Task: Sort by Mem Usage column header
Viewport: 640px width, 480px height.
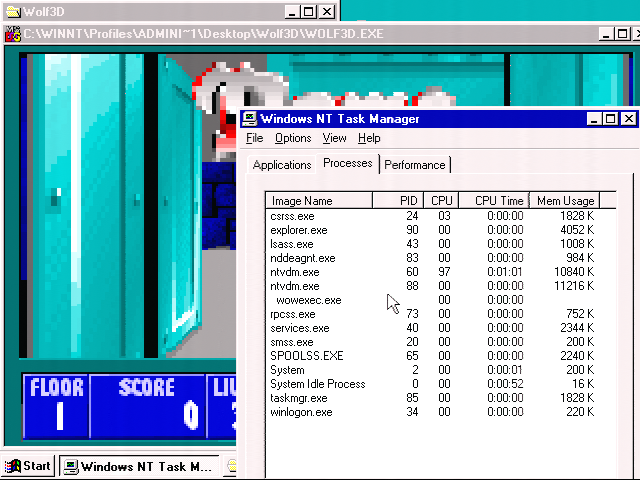Action: 565,200
